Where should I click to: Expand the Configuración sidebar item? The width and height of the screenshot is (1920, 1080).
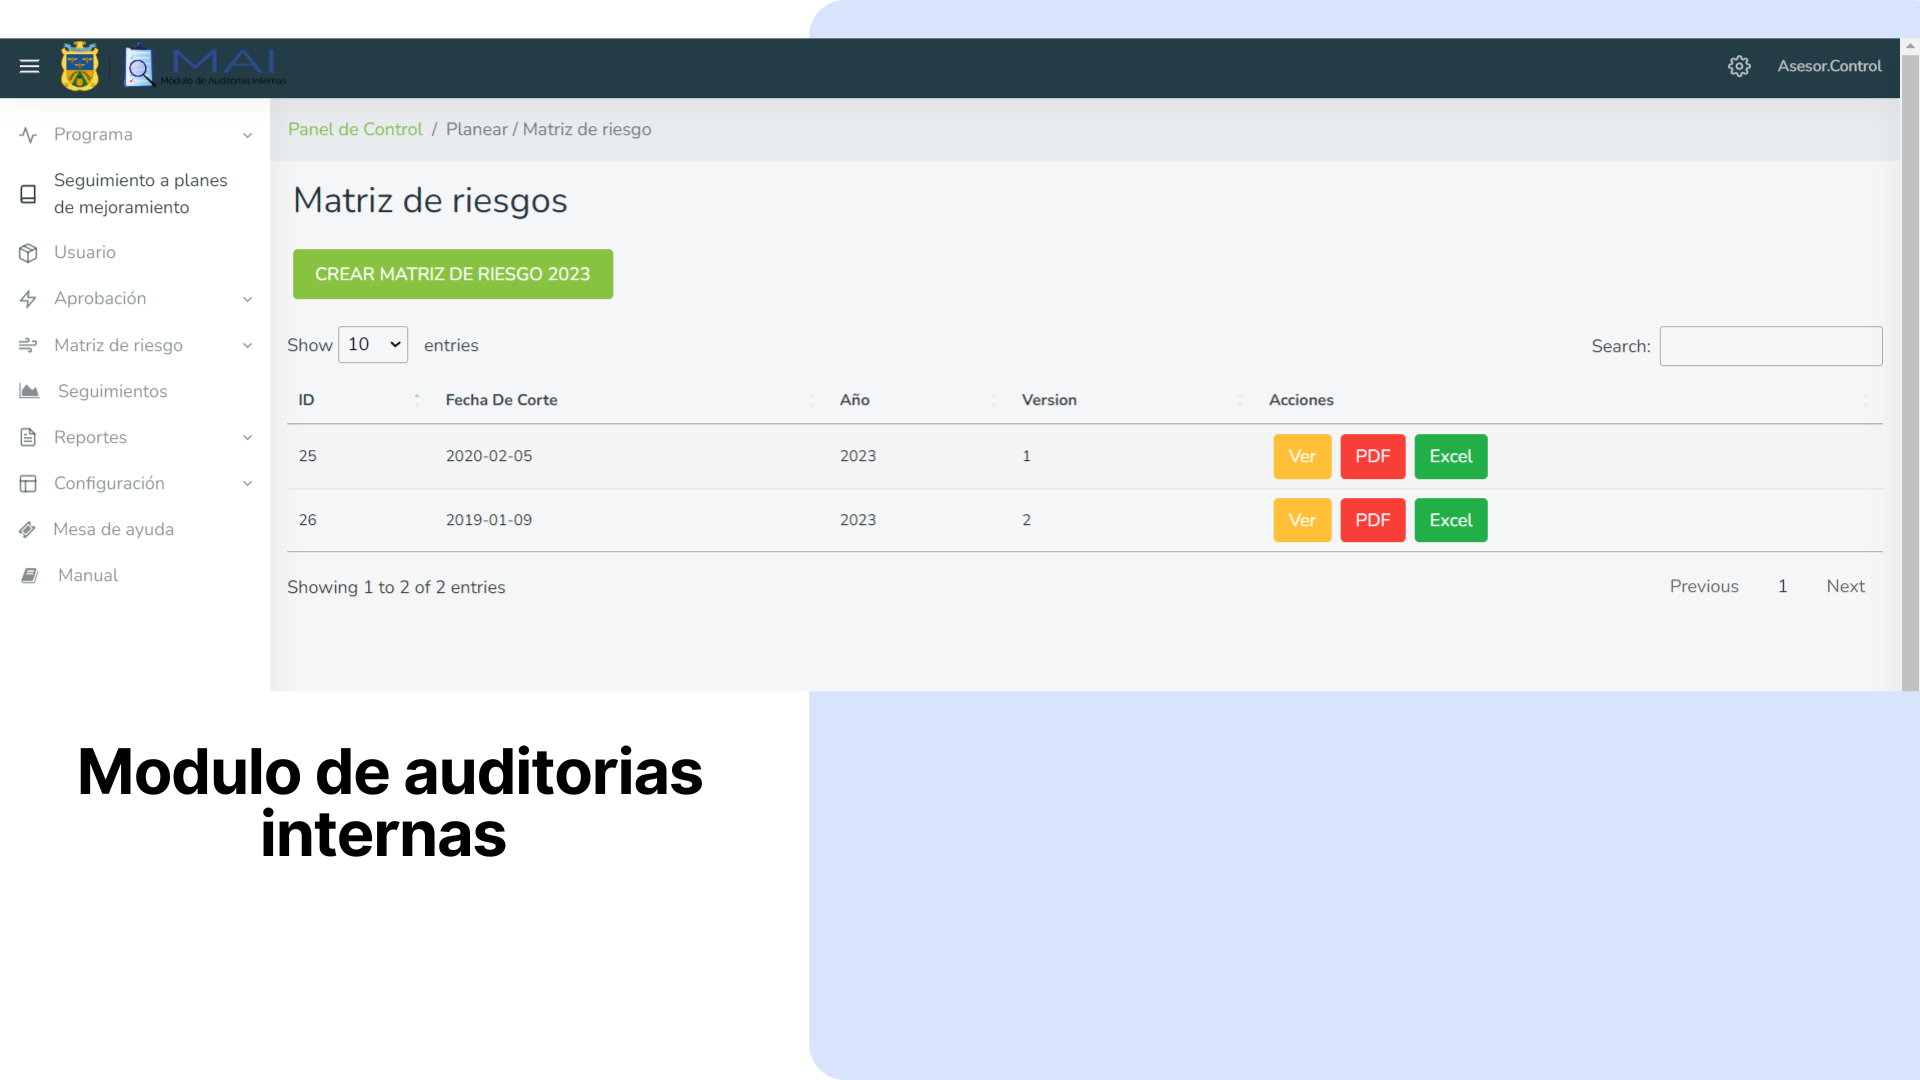pos(109,483)
